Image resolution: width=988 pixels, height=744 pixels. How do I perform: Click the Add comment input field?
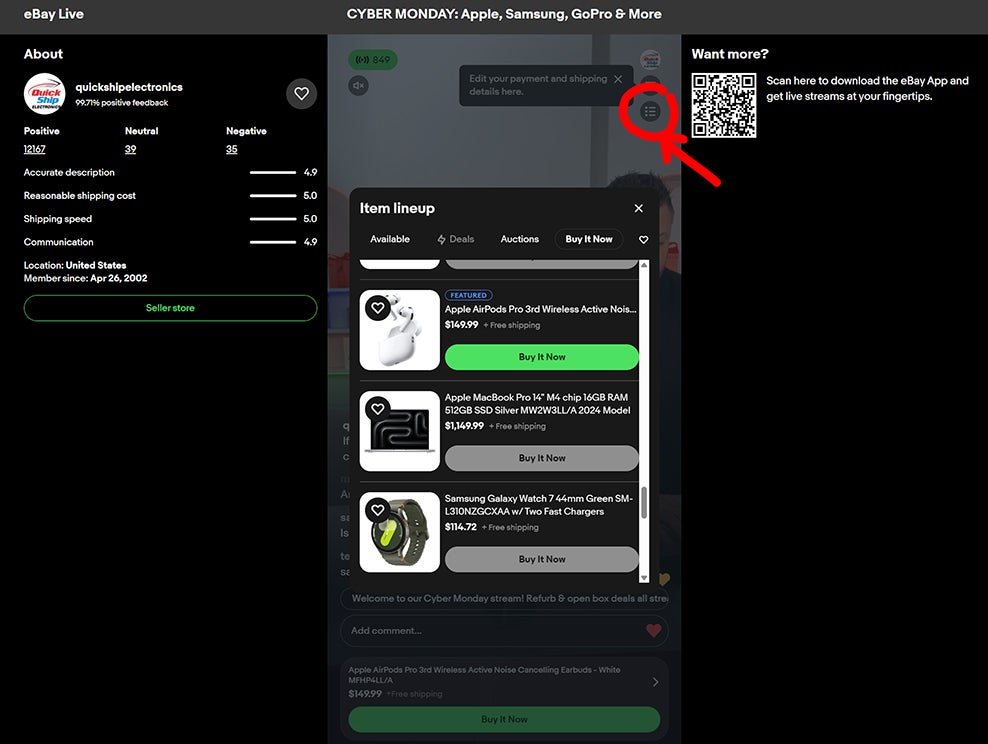(x=490, y=631)
